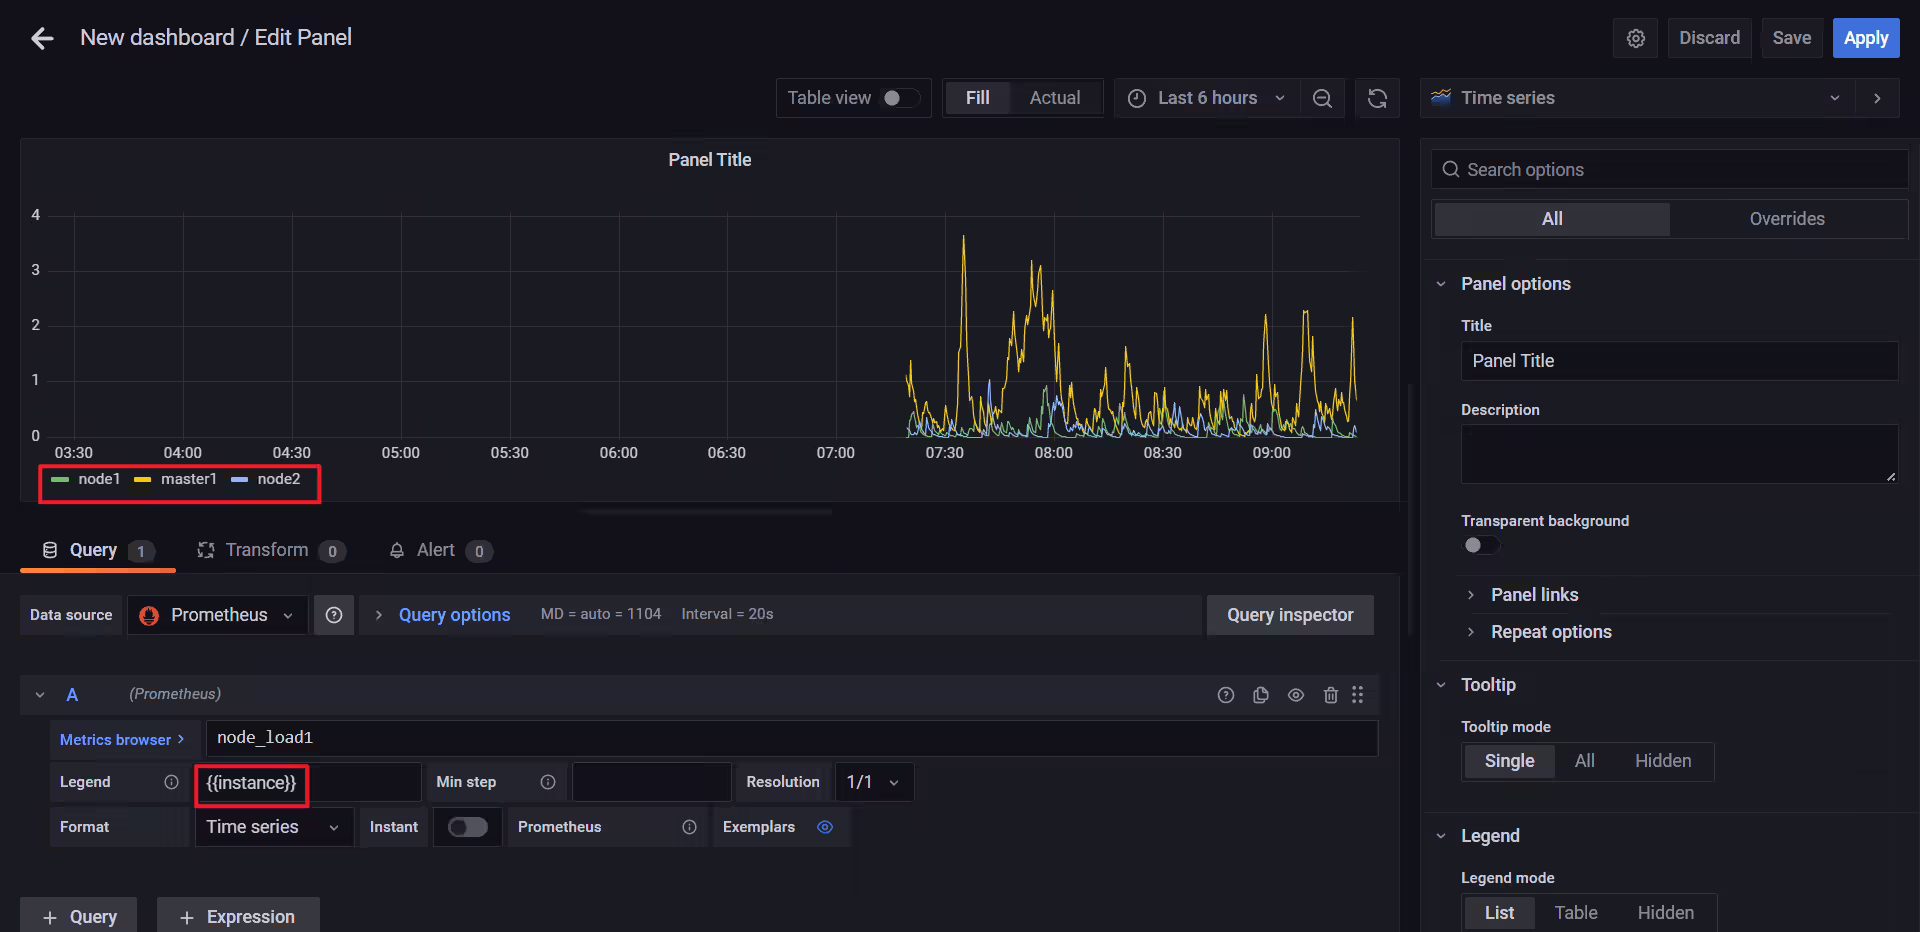
Task: Zoom out the time range
Action: click(1322, 98)
